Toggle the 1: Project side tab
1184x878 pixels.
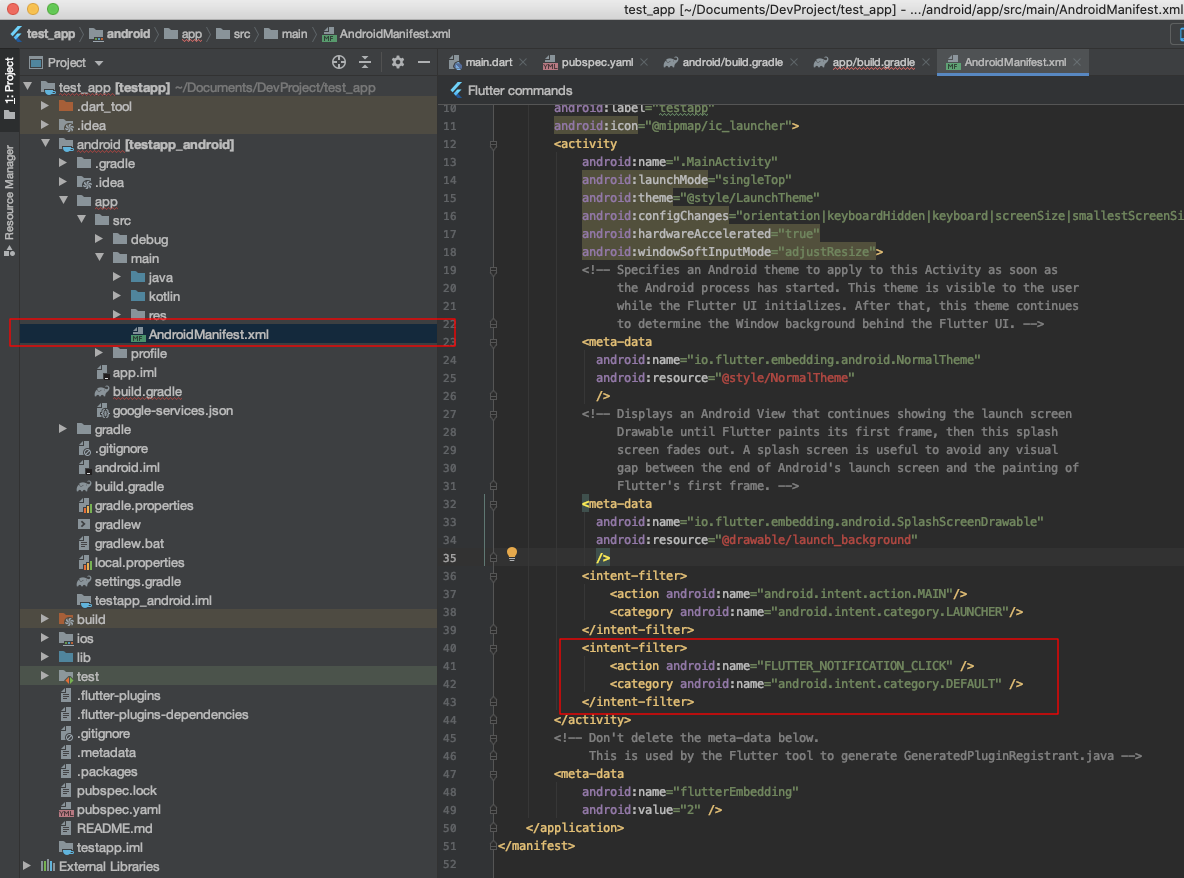point(9,88)
